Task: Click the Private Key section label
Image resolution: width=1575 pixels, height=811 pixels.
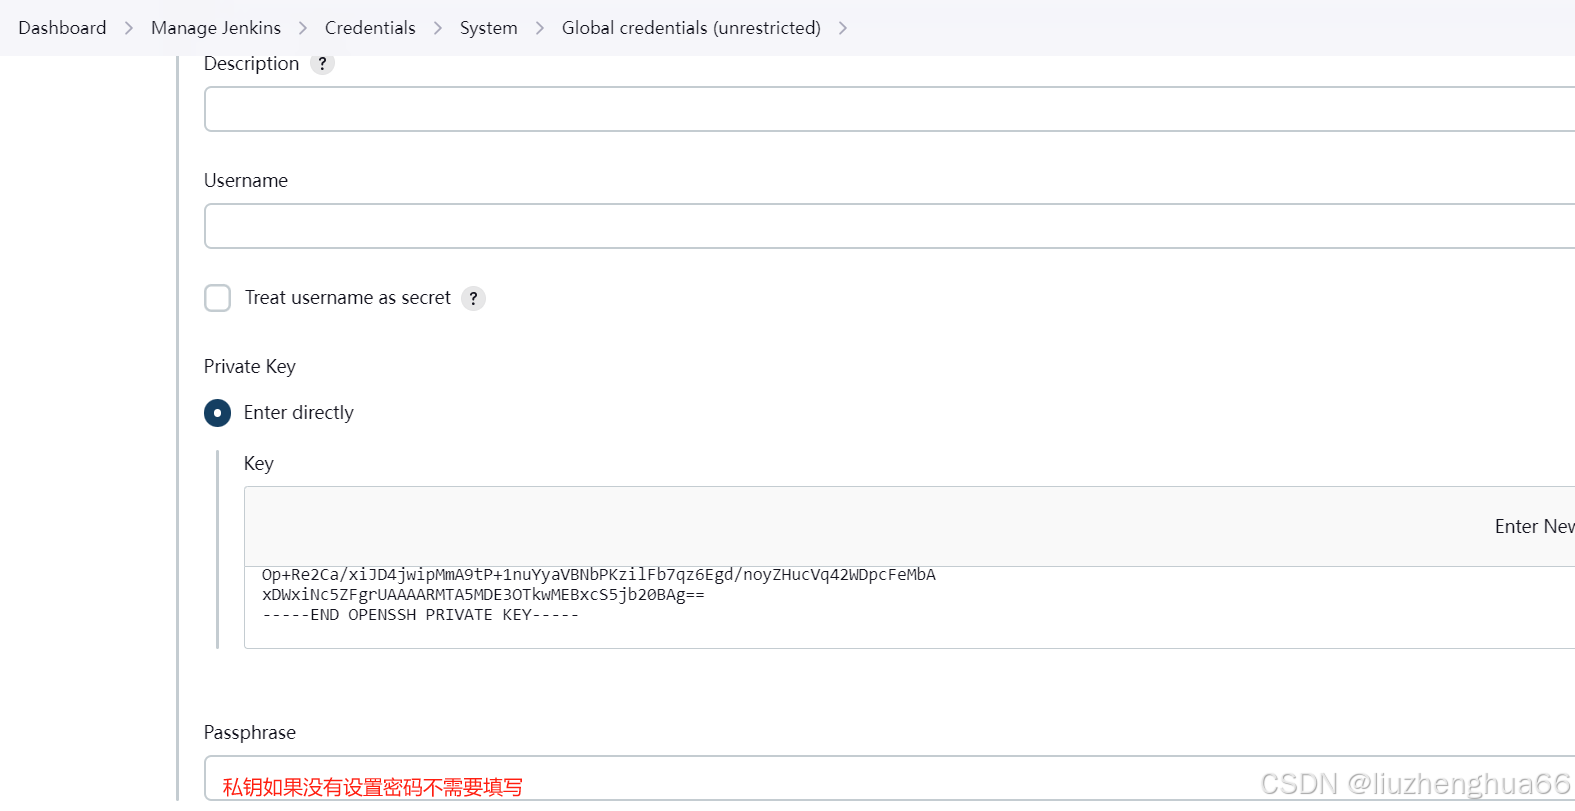Action: click(x=250, y=367)
